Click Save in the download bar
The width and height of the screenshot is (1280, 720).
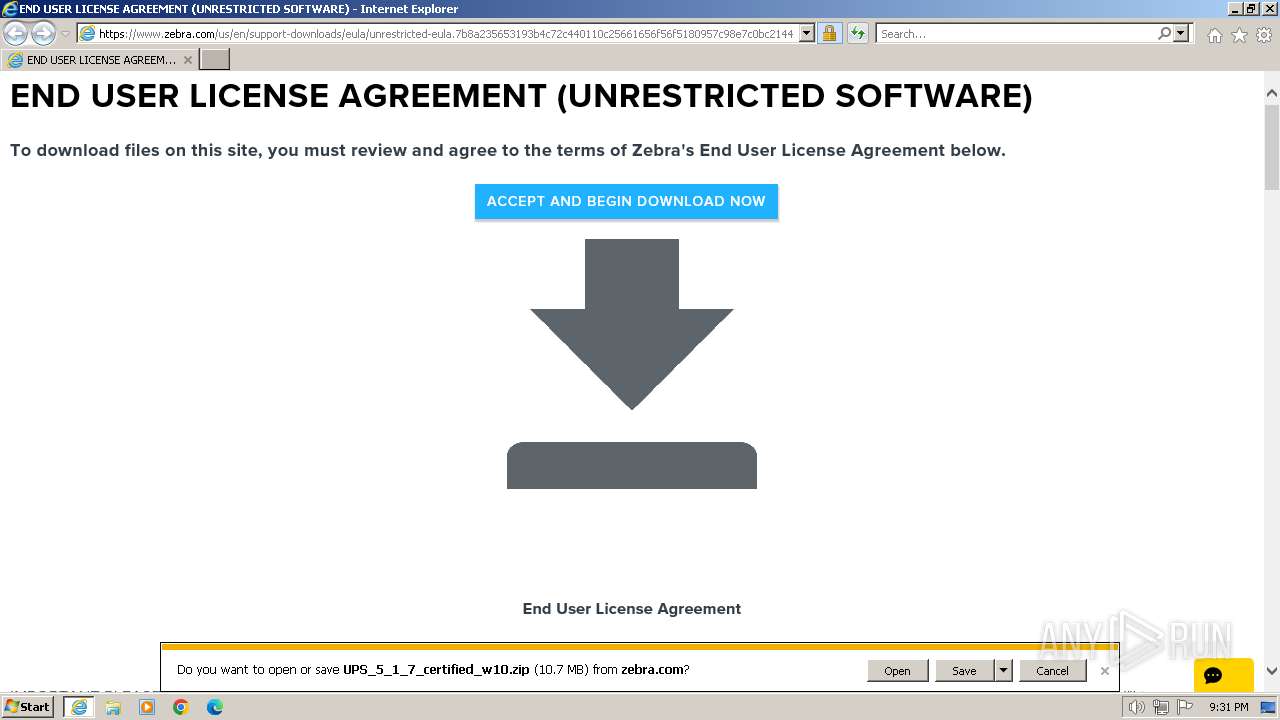point(964,670)
